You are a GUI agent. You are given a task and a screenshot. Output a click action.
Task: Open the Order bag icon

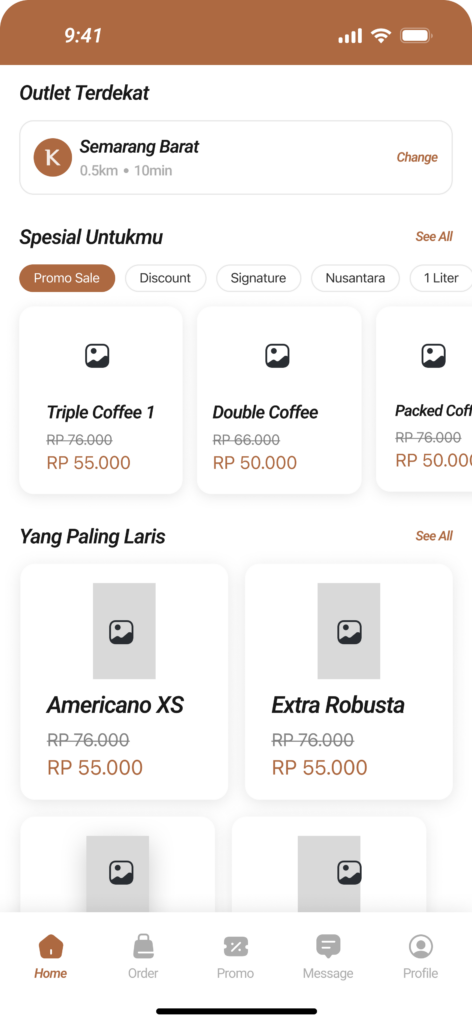click(x=143, y=946)
